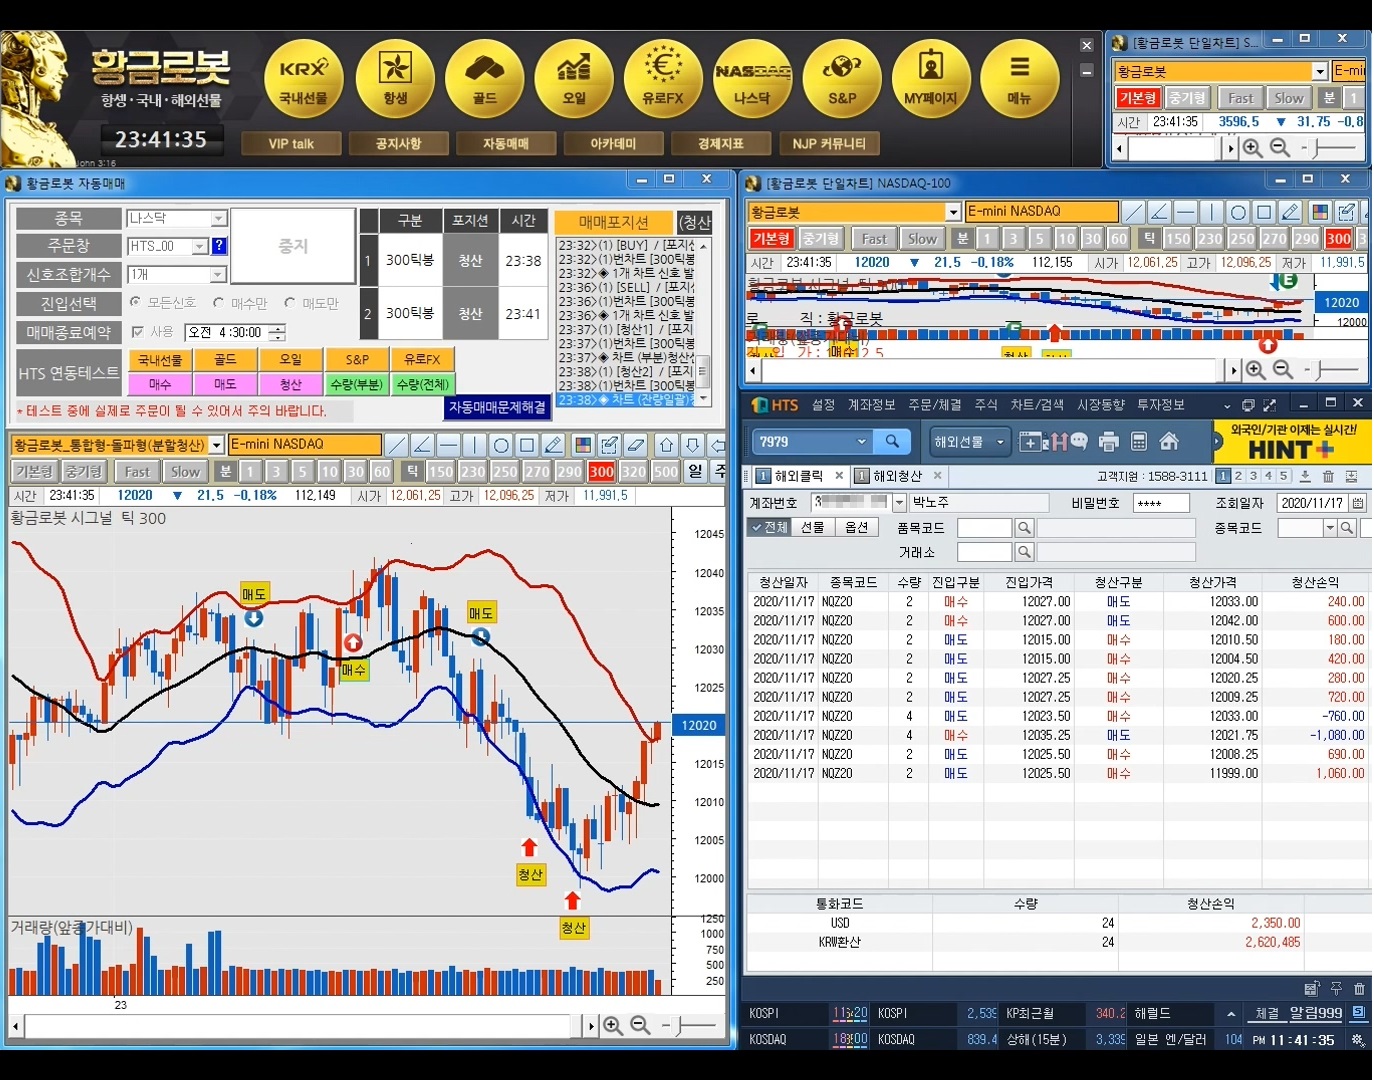Toggle the 선물 filter in HTS
This screenshot has height=1080, width=1374.
(813, 527)
